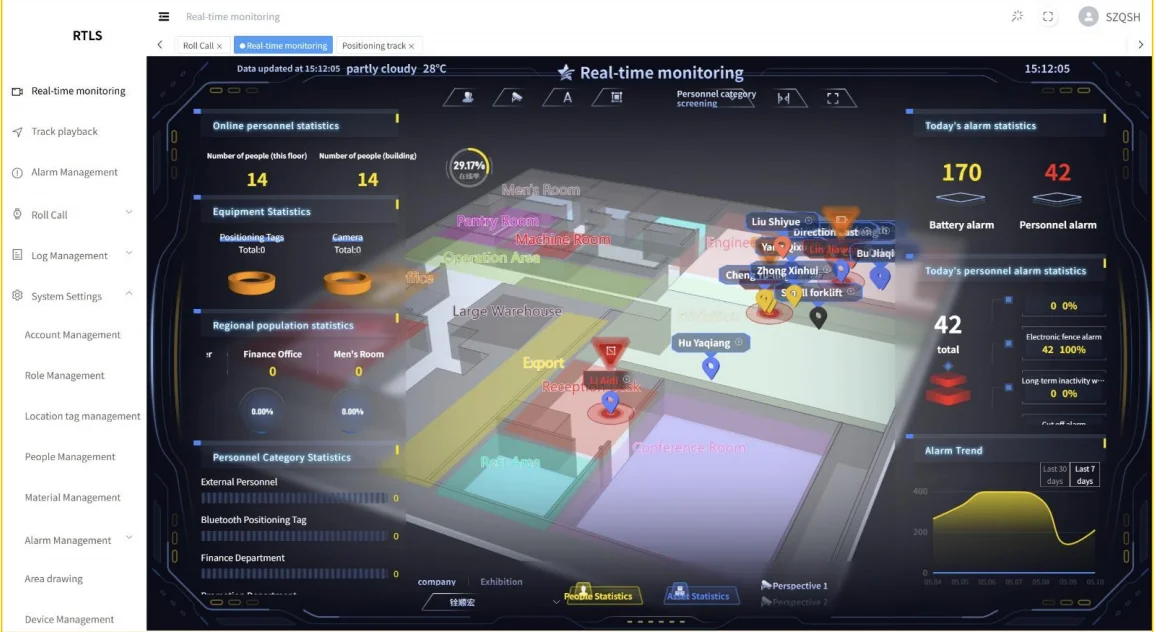Open the SZQSH user avatar
The width and height of the screenshot is (1155, 632).
[x=1088, y=16]
